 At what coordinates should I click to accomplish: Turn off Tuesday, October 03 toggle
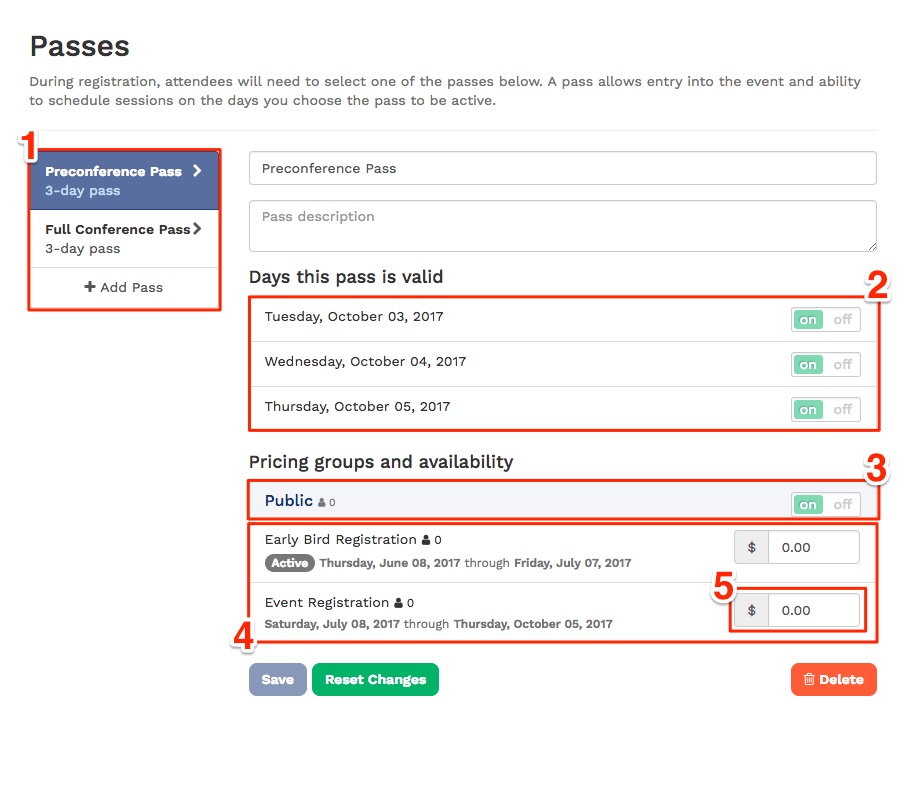click(x=841, y=318)
